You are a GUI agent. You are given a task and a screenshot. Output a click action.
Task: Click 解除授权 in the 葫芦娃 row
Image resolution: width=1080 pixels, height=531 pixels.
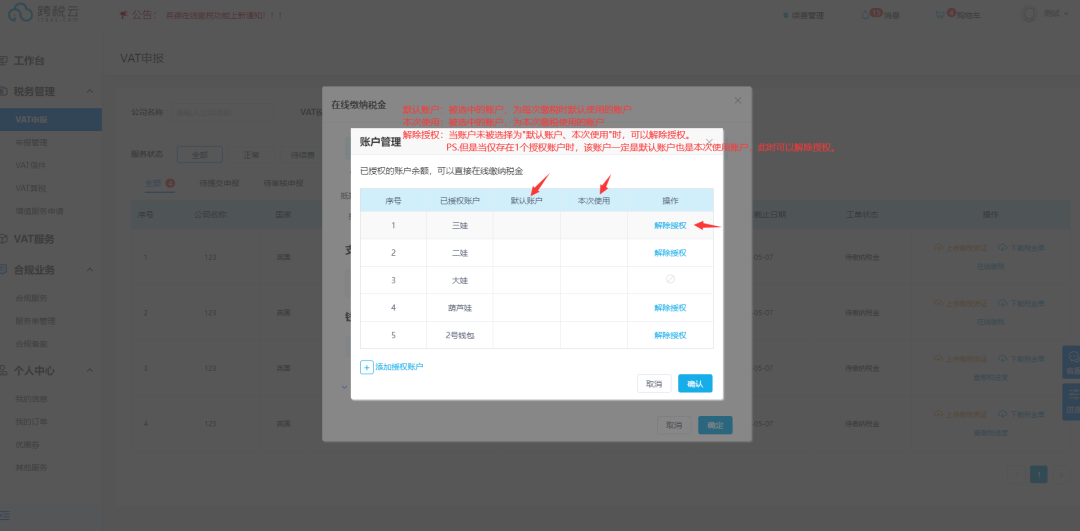670,308
